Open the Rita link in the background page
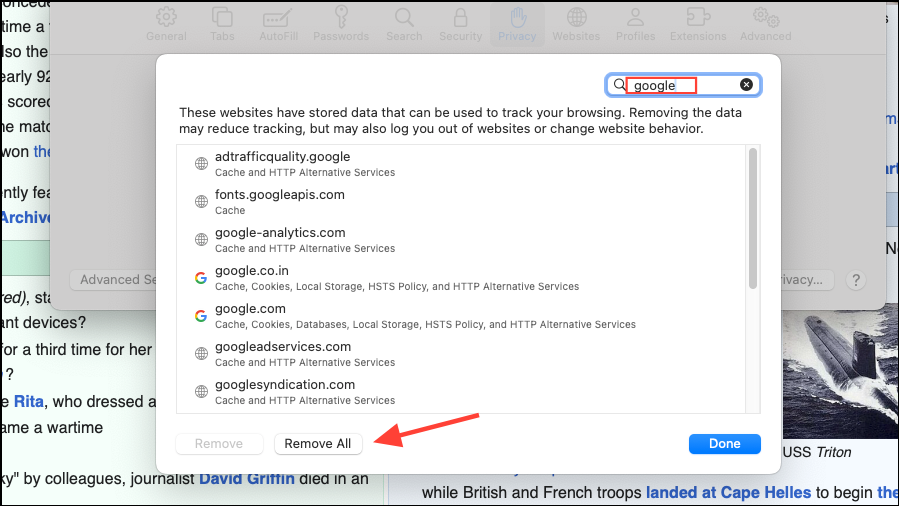Image resolution: width=899 pixels, height=506 pixels. [29, 401]
